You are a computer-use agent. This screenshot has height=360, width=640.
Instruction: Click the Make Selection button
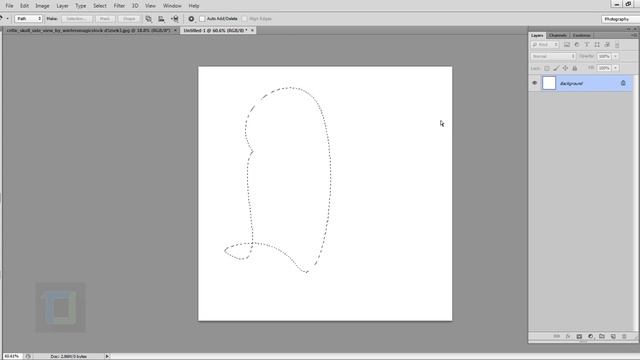click(76, 19)
